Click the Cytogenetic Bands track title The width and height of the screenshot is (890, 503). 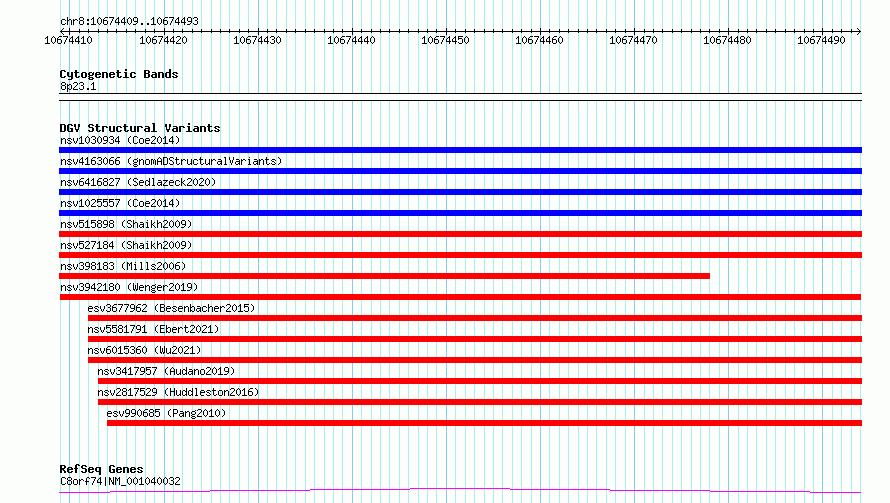pyautogui.click(x=119, y=74)
